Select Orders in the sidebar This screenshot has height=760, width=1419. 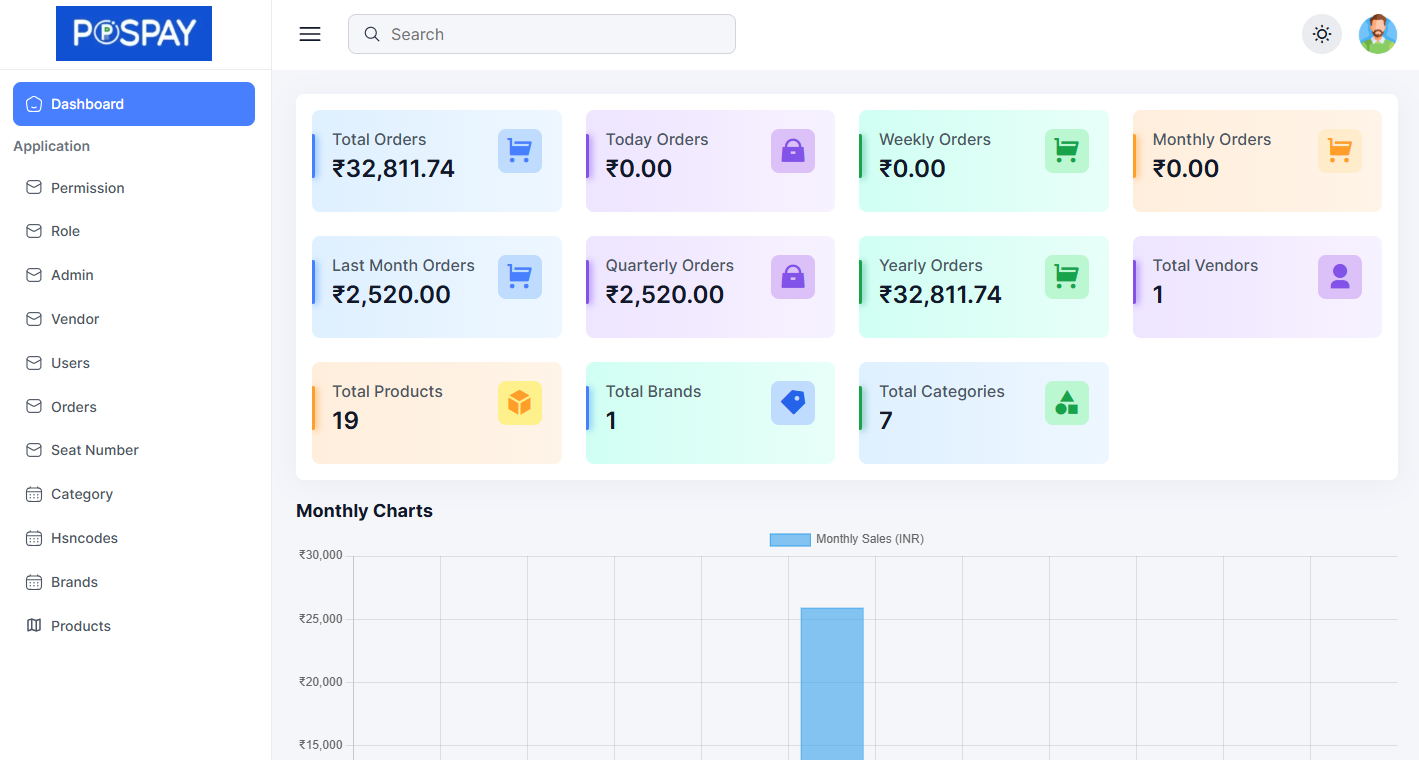tap(73, 407)
